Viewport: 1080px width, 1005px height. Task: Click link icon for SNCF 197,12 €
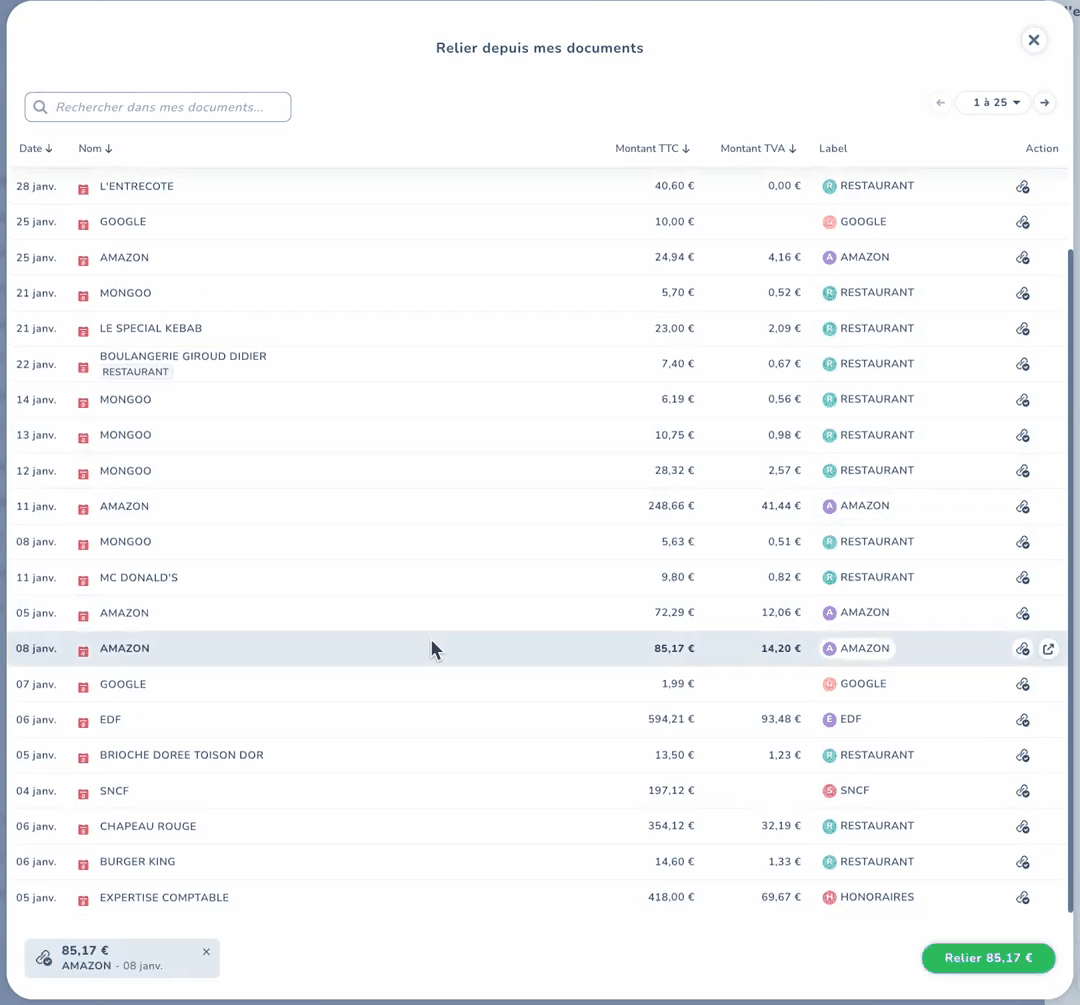pyautogui.click(x=1022, y=791)
